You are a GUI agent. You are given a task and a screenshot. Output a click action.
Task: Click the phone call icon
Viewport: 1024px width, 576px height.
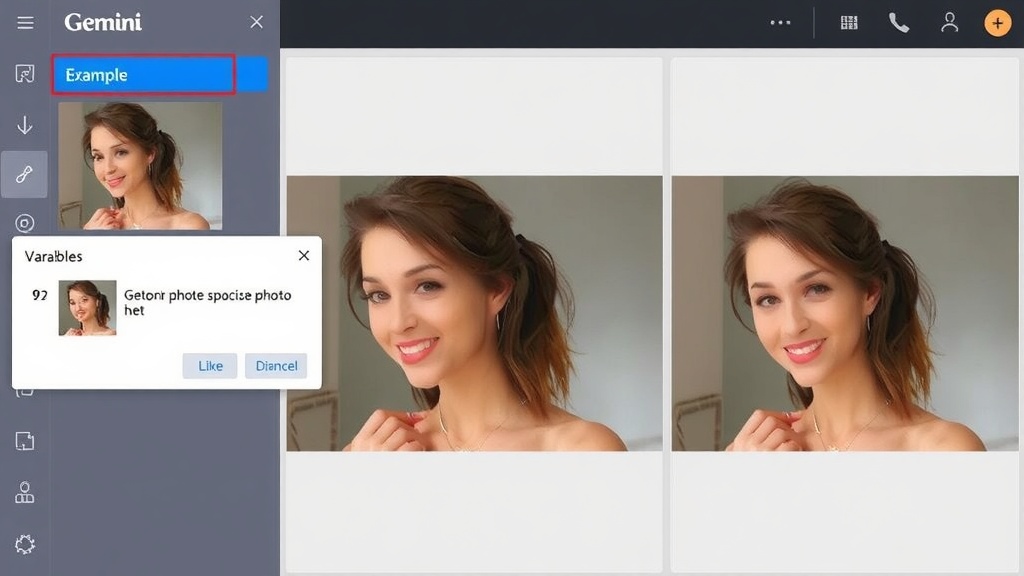coord(899,23)
